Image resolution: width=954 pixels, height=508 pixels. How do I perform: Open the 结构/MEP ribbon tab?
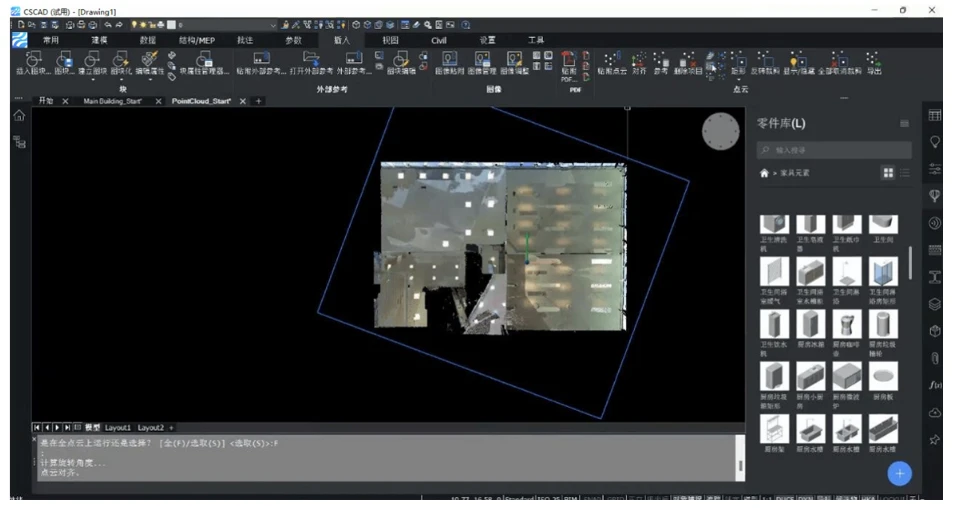[x=197, y=40]
